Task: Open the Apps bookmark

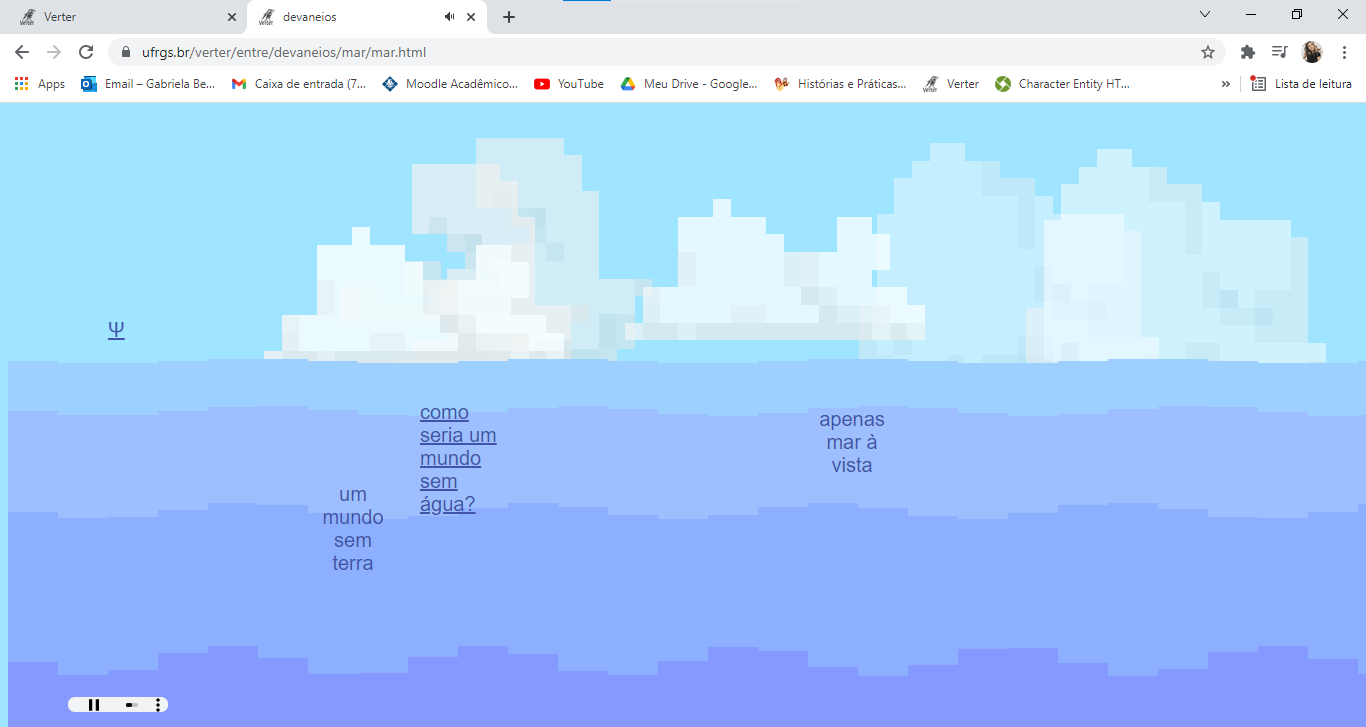Action: 40,84
